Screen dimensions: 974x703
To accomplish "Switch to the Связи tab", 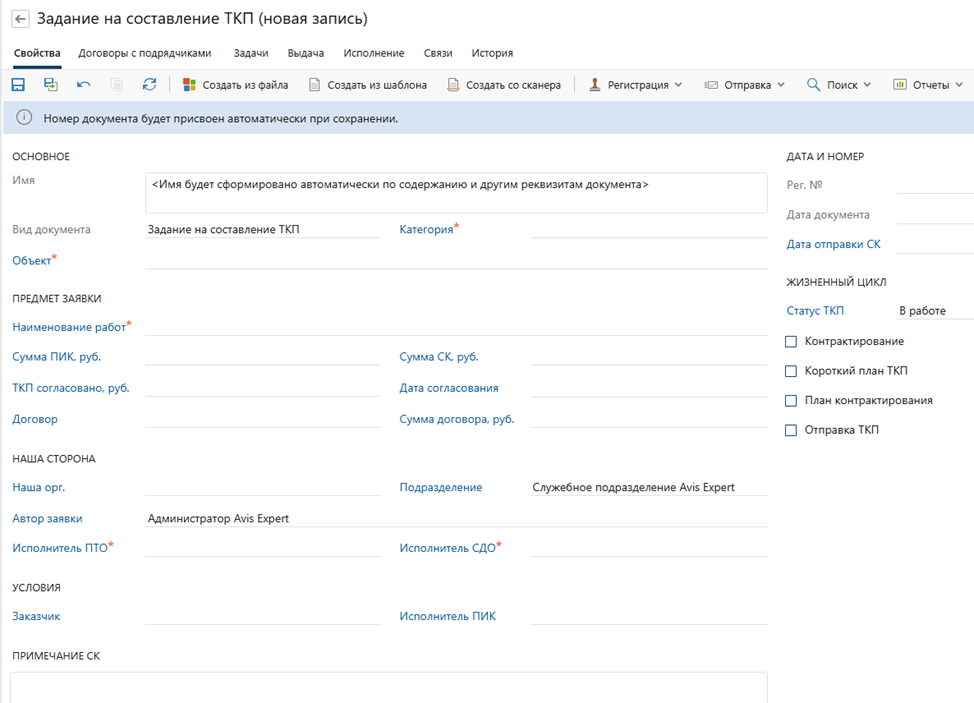I will coord(438,53).
